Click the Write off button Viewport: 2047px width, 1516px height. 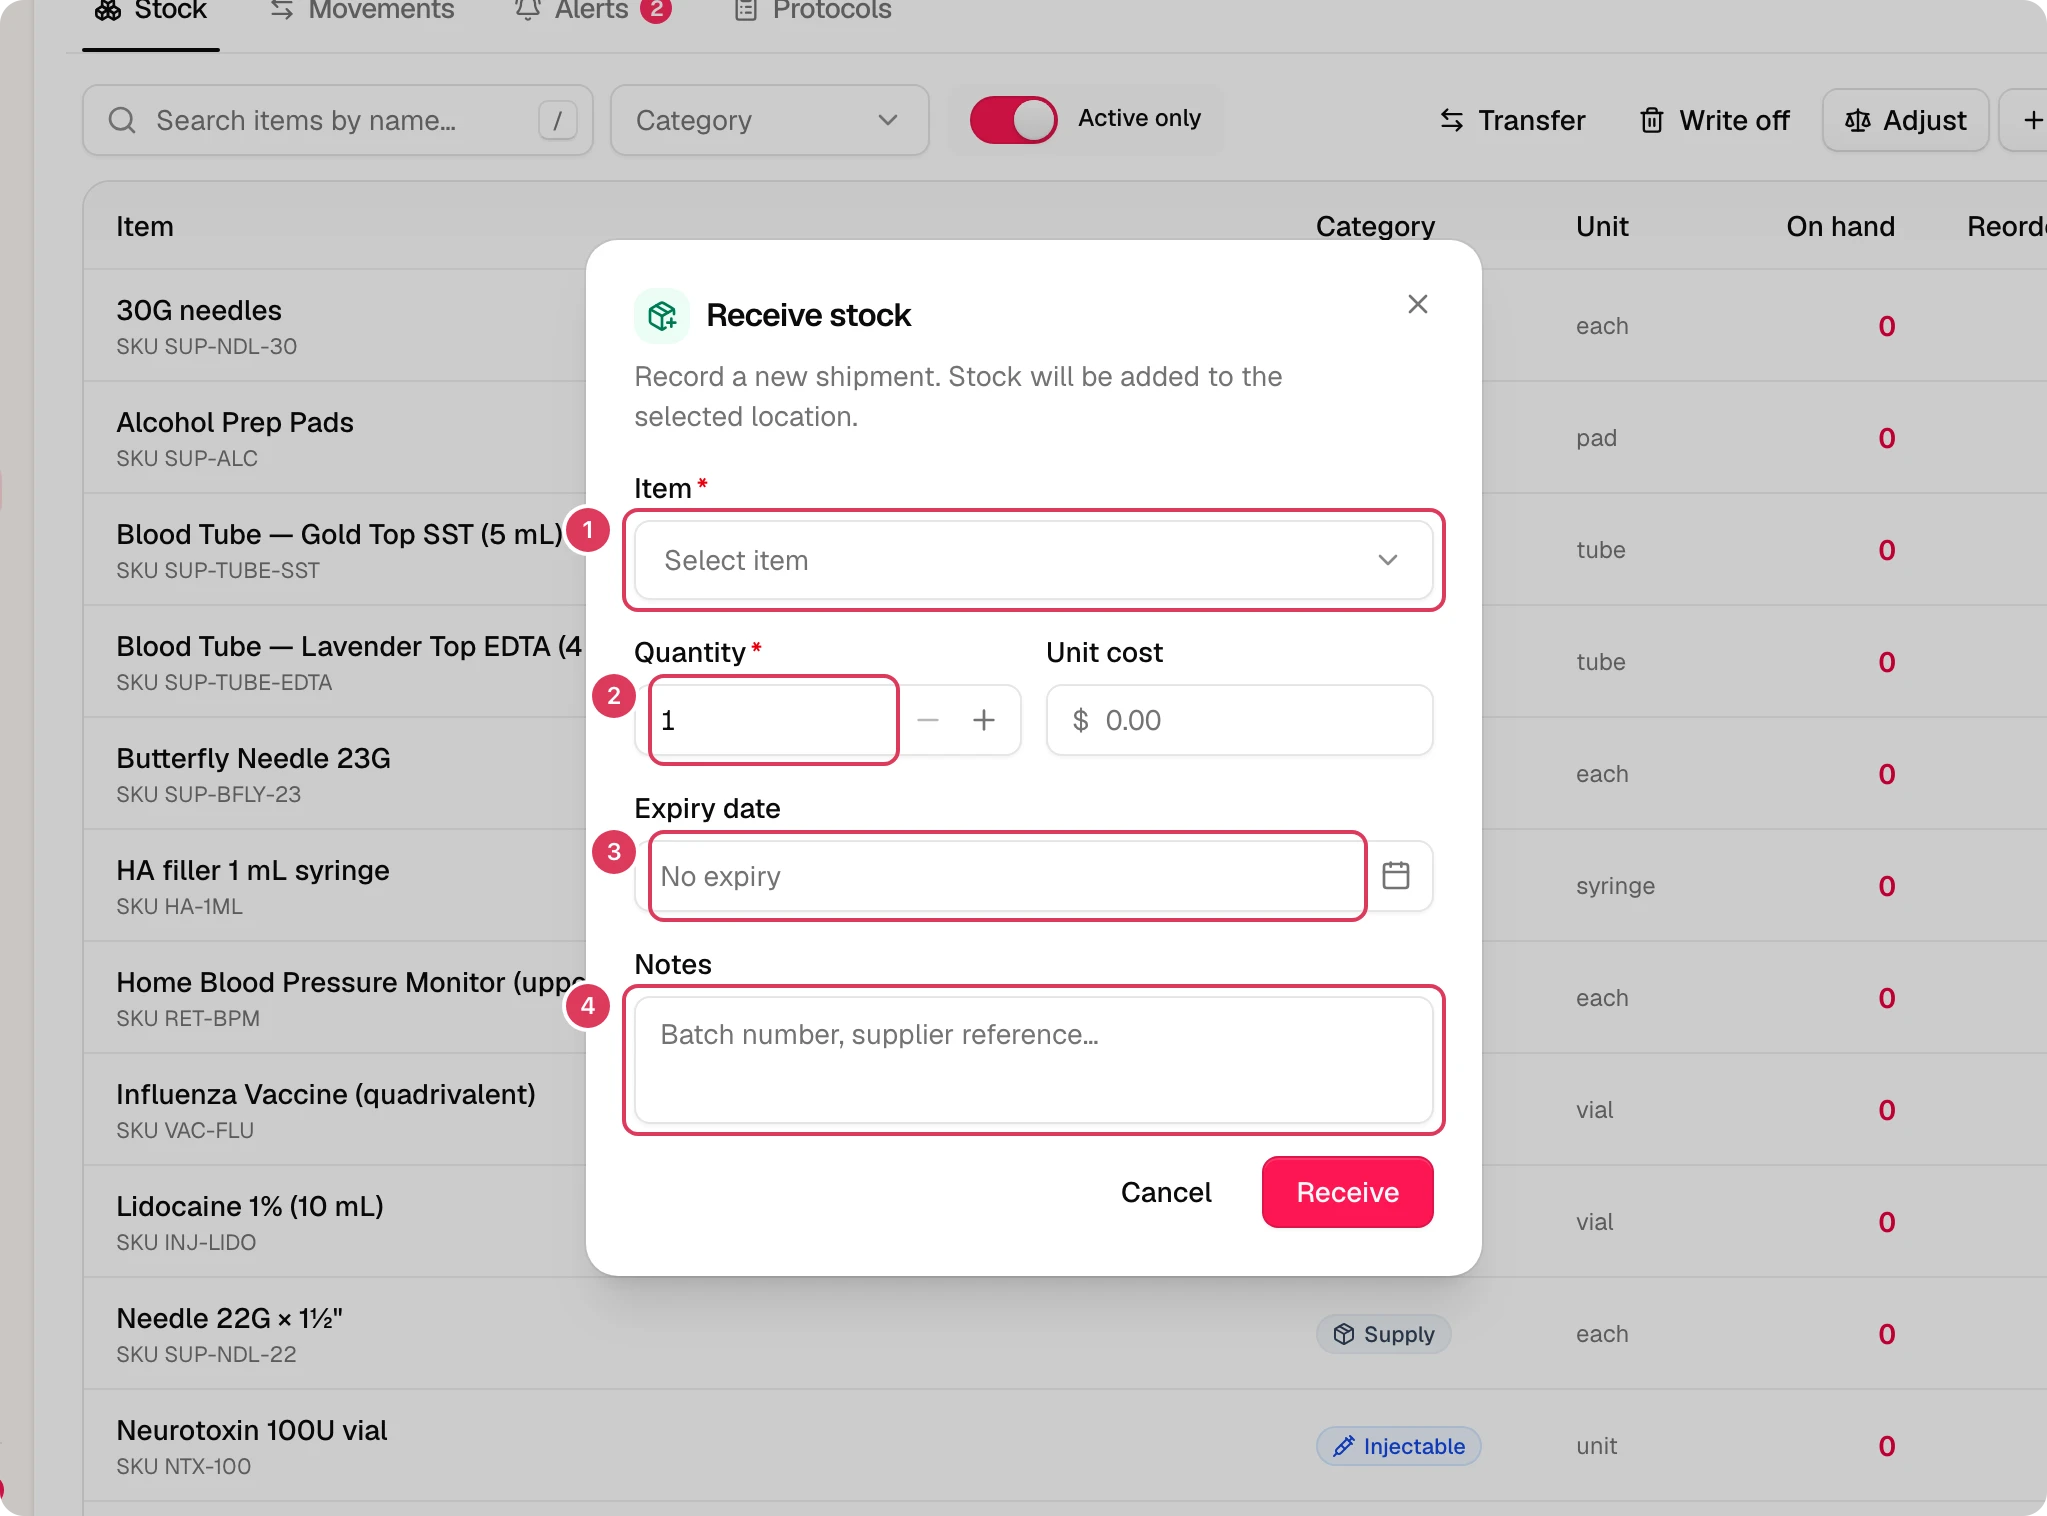pyautogui.click(x=1714, y=120)
